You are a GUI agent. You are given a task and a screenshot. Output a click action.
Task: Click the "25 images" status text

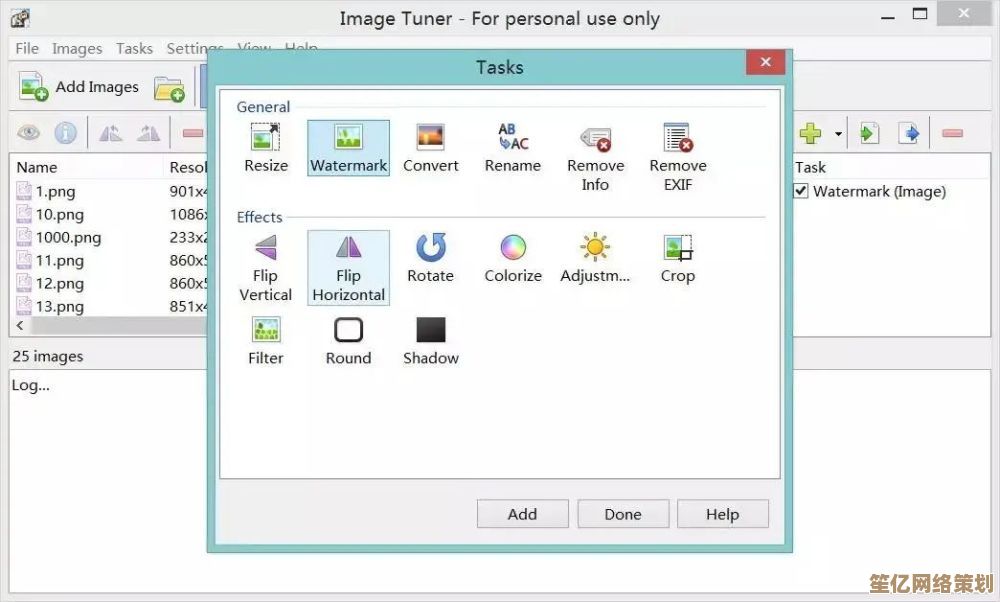pyautogui.click(x=48, y=356)
